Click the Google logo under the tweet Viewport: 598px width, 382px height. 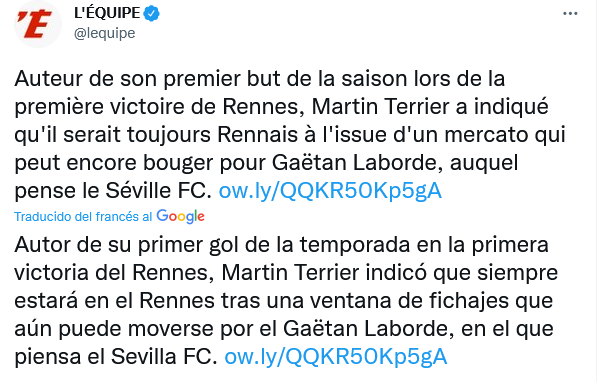[x=180, y=217]
